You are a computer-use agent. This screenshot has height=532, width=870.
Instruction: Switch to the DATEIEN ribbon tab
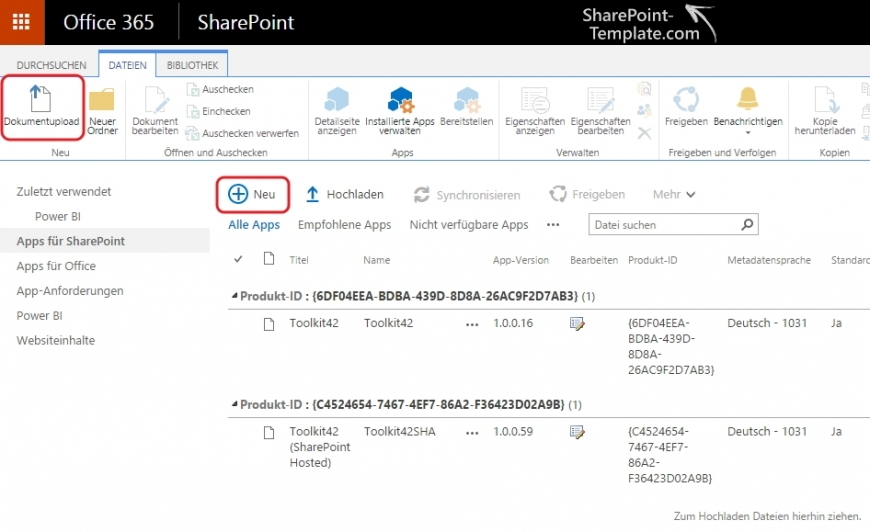click(x=128, y=65)
